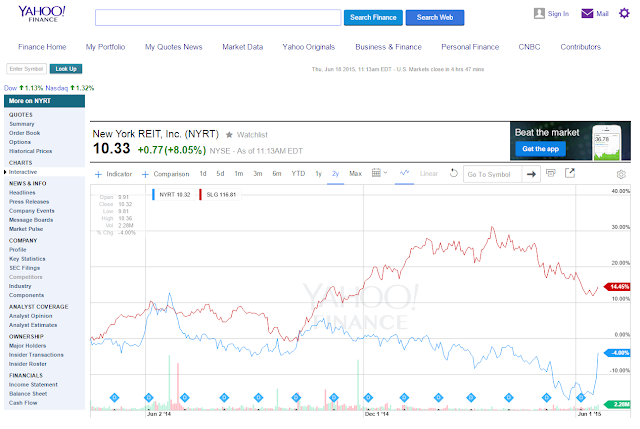This screenshot has width=640, height=429.
Task: Open the chart settings gear
Action: click(621, 174)
